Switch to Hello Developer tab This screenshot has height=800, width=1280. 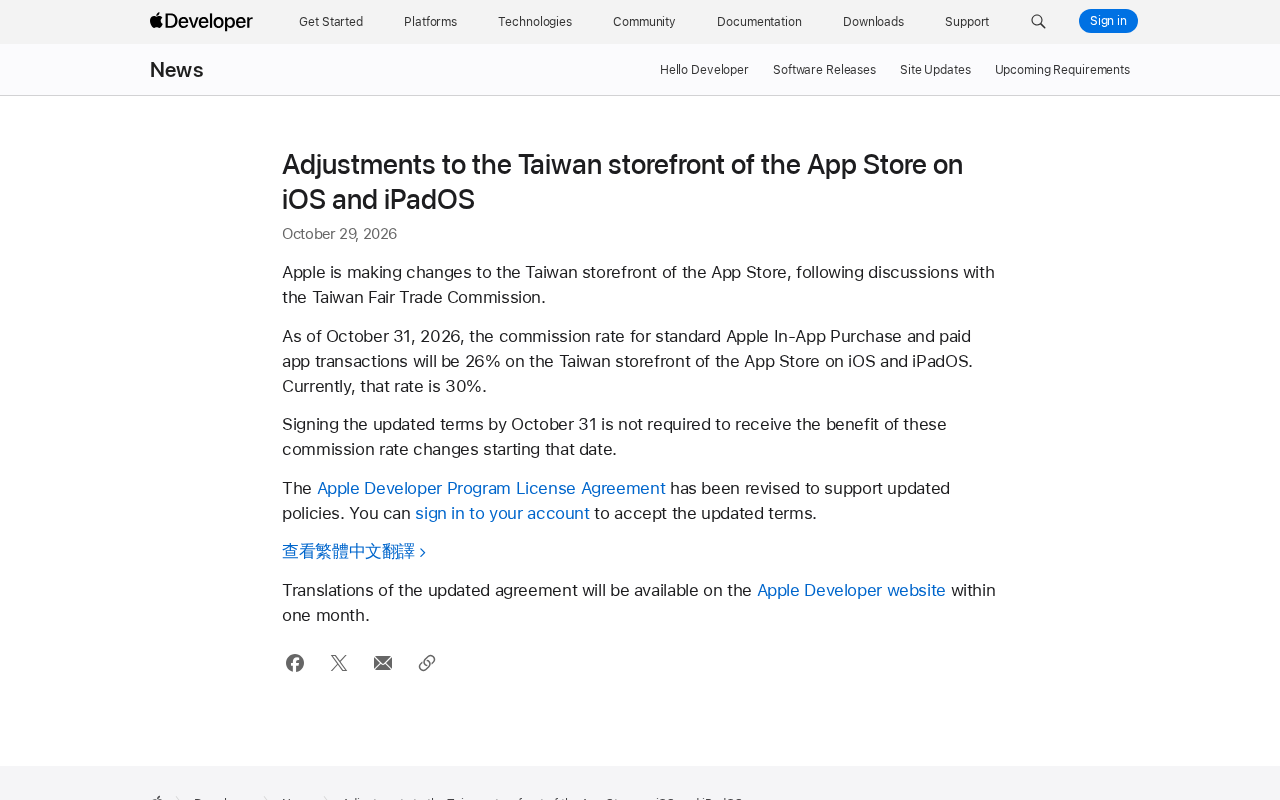[704, 70]
